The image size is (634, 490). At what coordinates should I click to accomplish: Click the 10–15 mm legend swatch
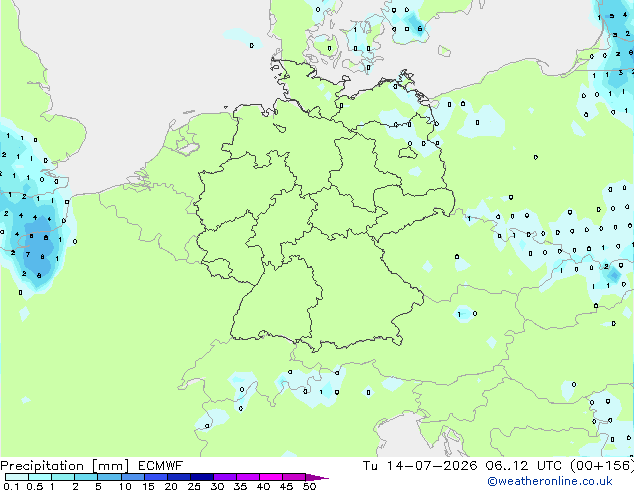point(132,477)
